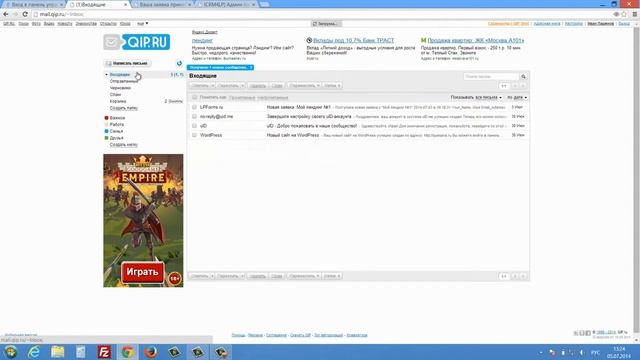Viewport: 640px width, 360px height.
Task: Click the bookmark star in address bar
Action: point(624,14)
